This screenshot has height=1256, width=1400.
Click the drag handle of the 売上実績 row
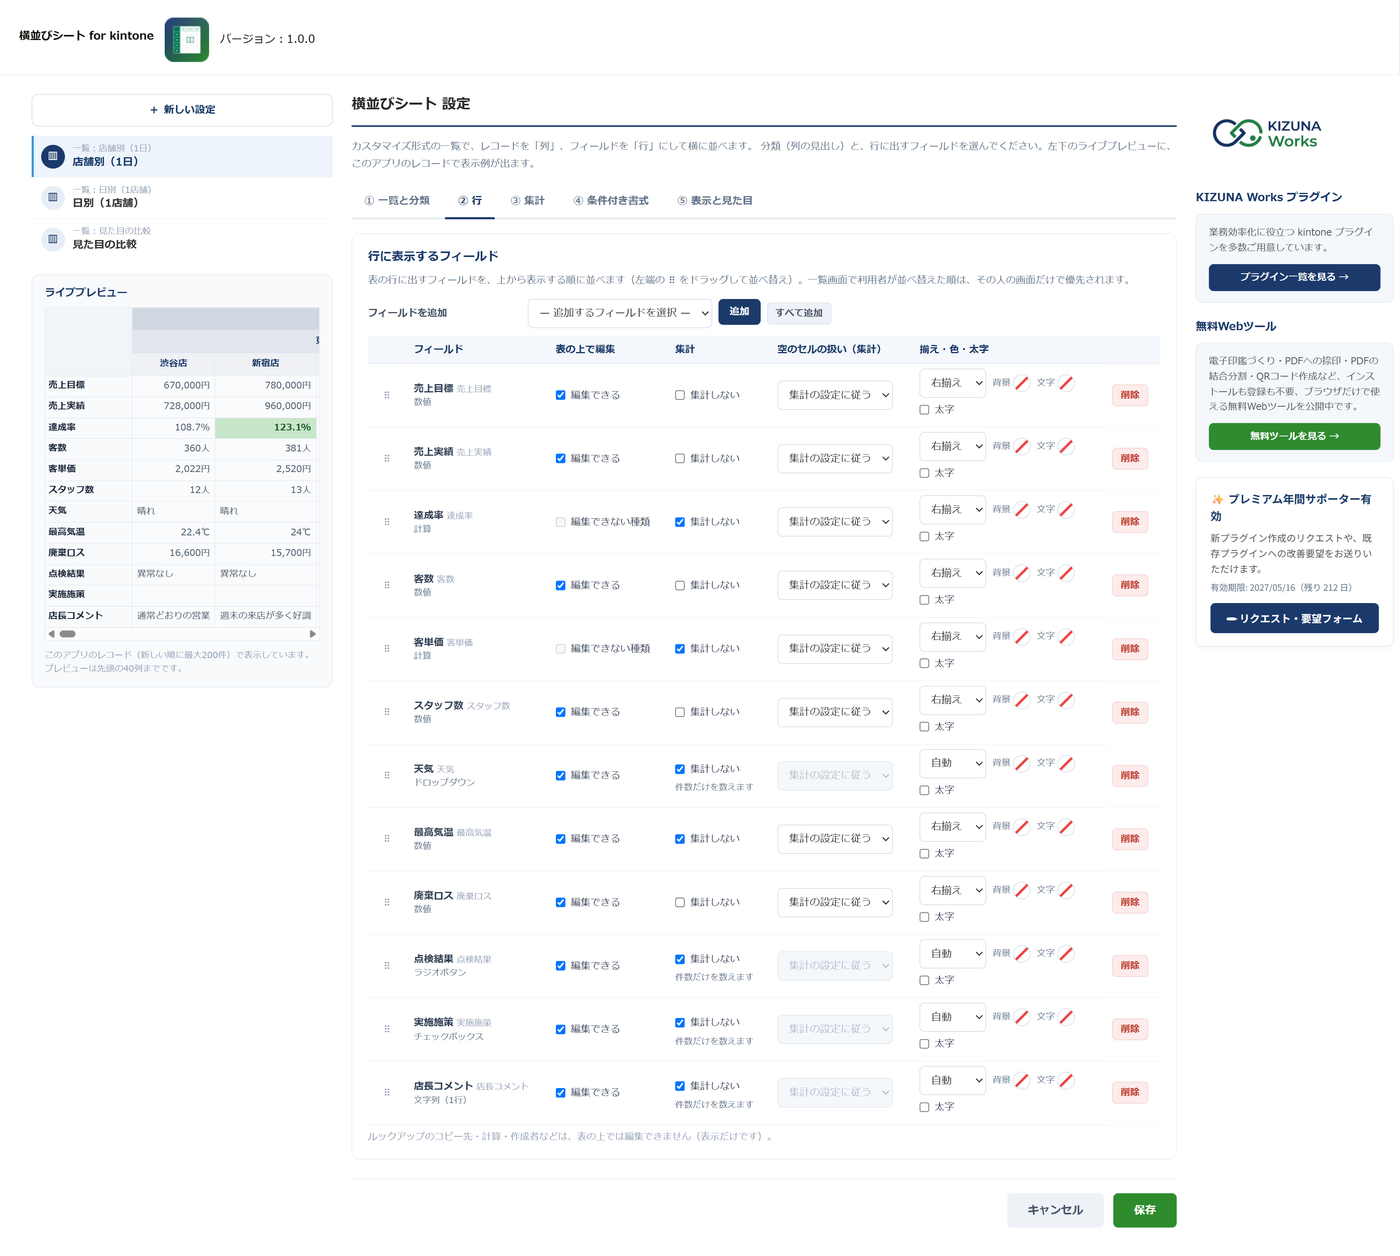(387, 459)
